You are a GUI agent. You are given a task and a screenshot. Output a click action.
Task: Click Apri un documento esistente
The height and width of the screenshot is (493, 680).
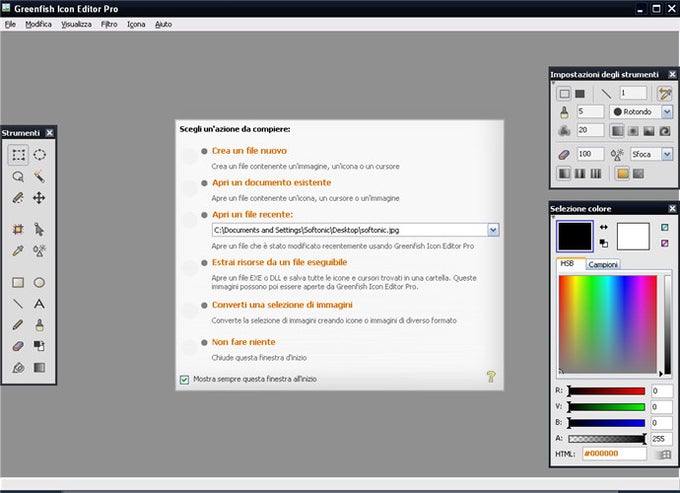(x=271, y=183)
